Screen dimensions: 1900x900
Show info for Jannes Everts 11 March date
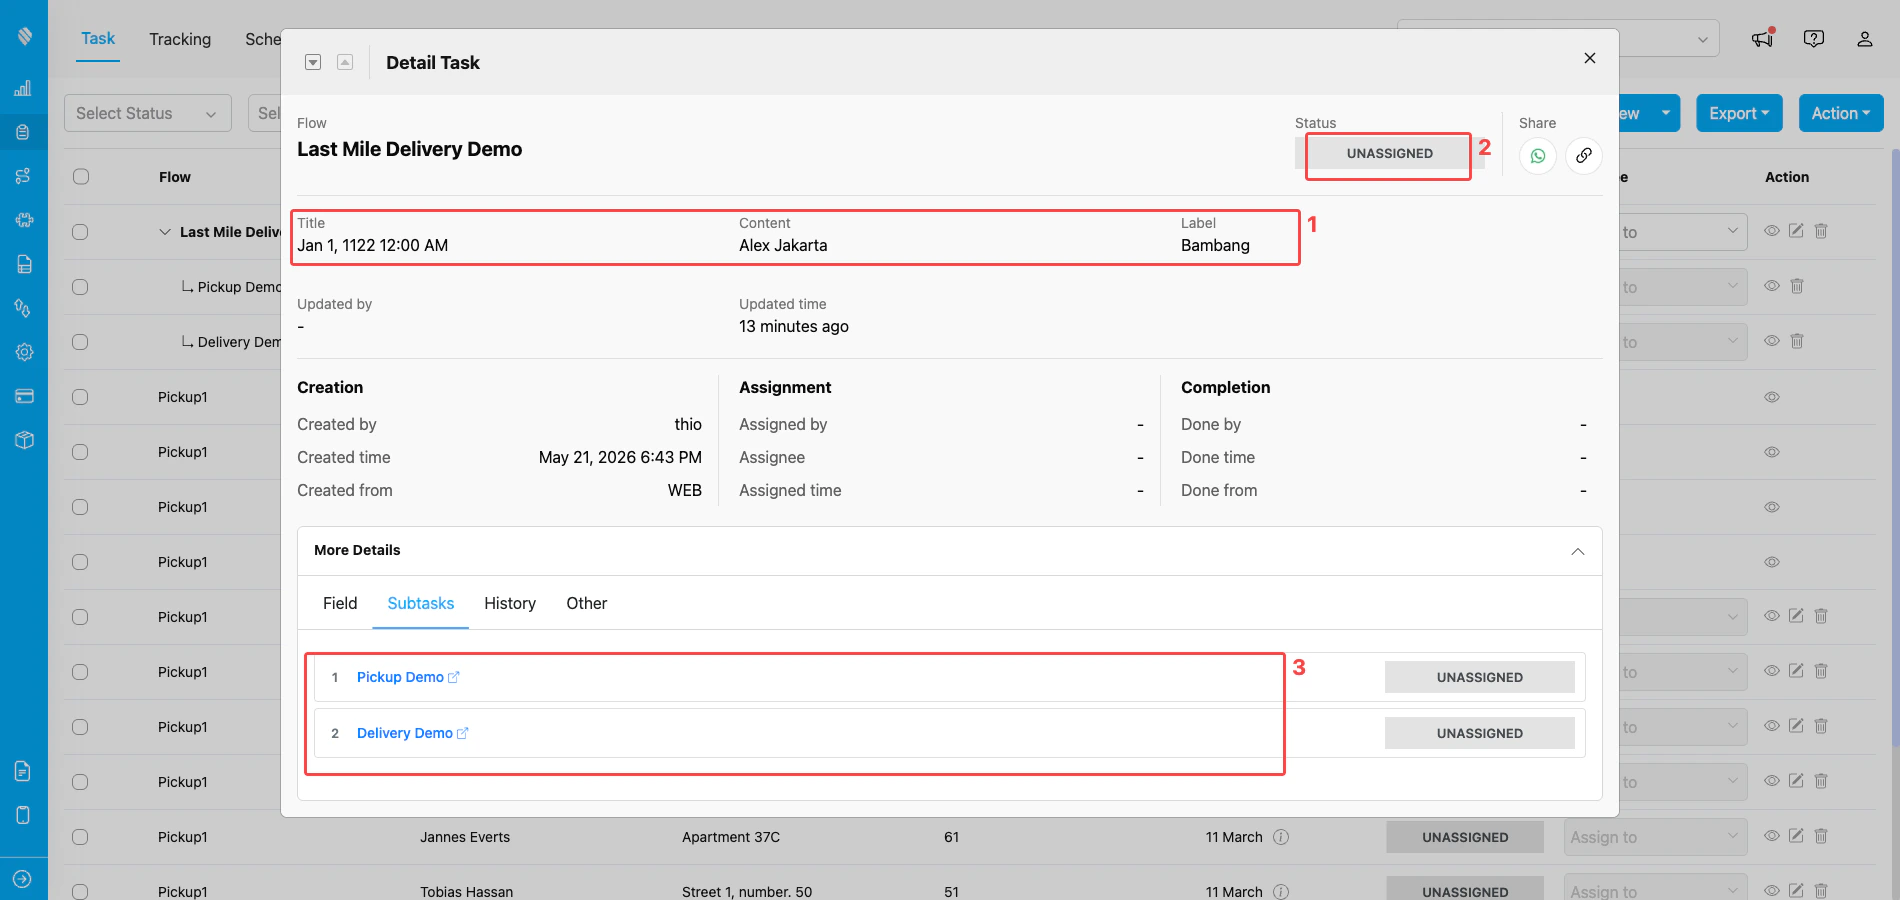tap(1281, 837)
